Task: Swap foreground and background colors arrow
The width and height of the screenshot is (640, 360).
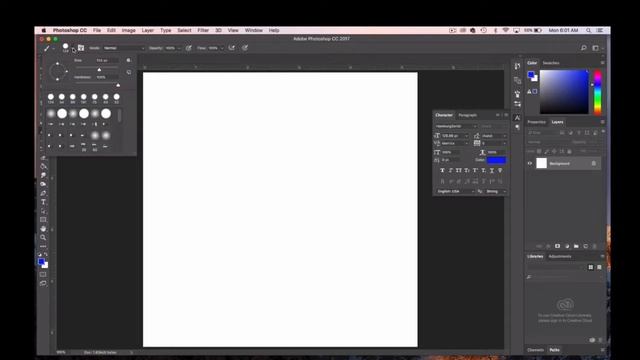Action: click(x=46, y=254)
